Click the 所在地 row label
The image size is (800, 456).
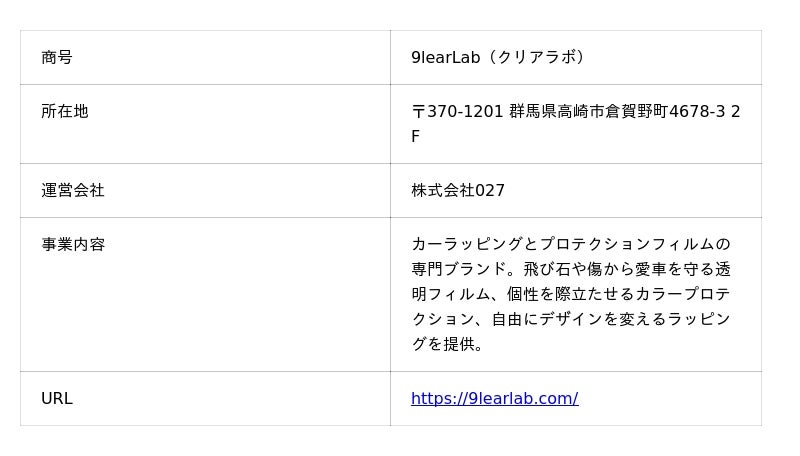click(x=65, y=111)
